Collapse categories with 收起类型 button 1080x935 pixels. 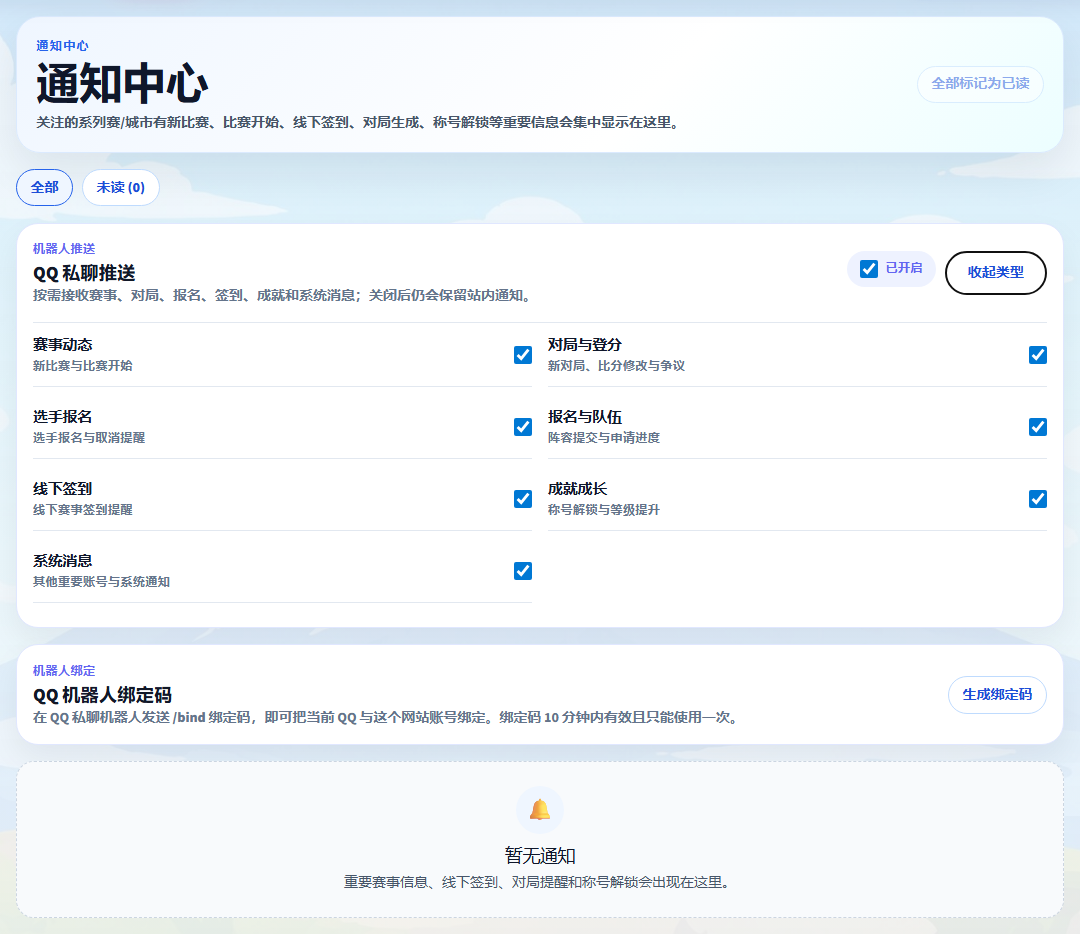995,273
